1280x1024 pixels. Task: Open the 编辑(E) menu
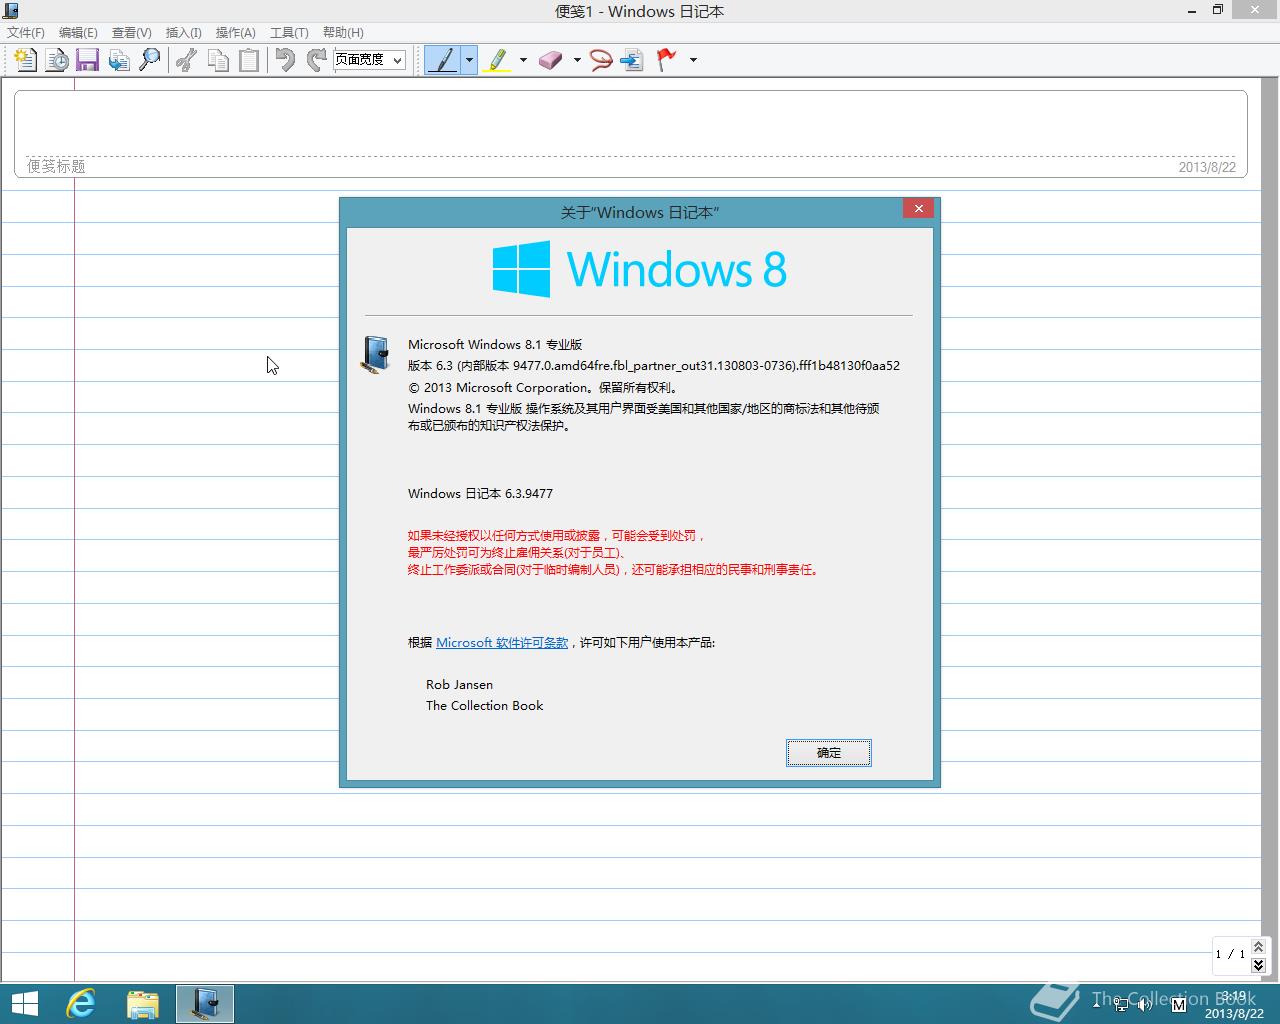click(x=78, y=33)
